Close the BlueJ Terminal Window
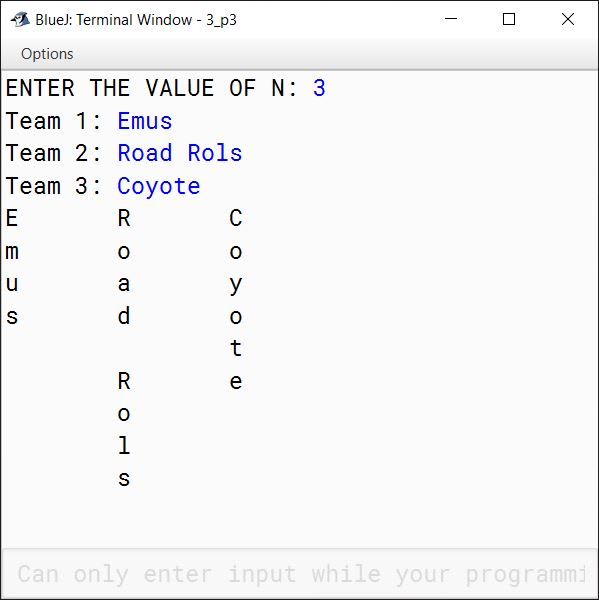The height and width of the screenshot is (600, 599). pyautogui.click(x=568, y=19)
